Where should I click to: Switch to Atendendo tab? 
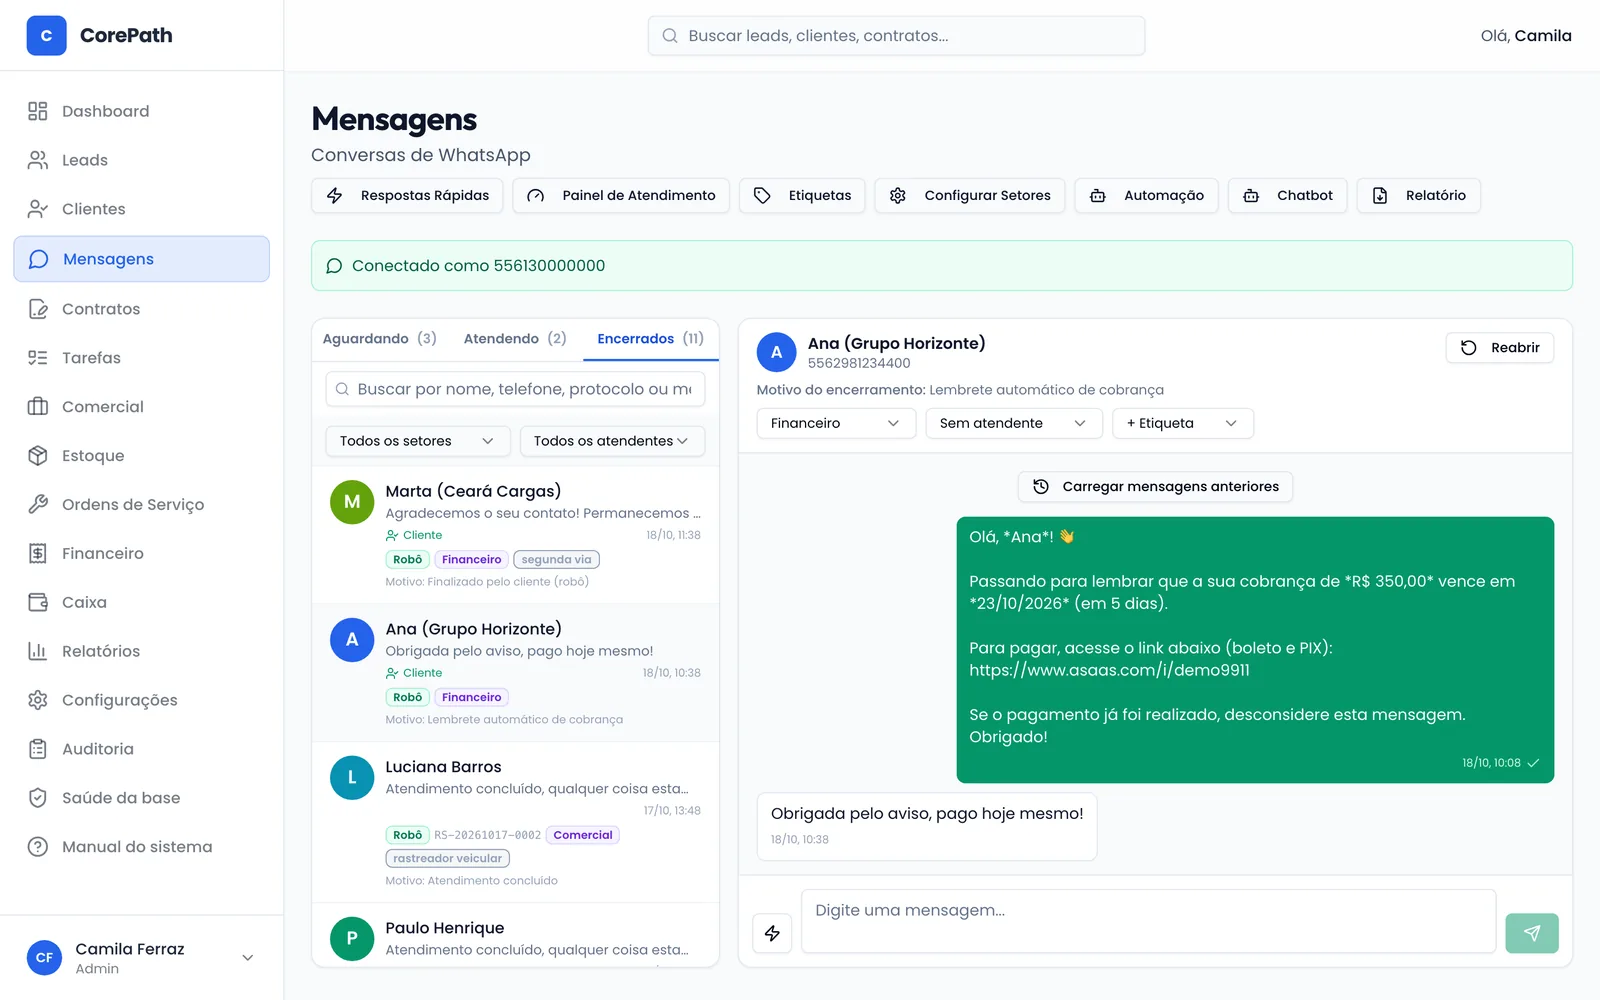point(515,339)
